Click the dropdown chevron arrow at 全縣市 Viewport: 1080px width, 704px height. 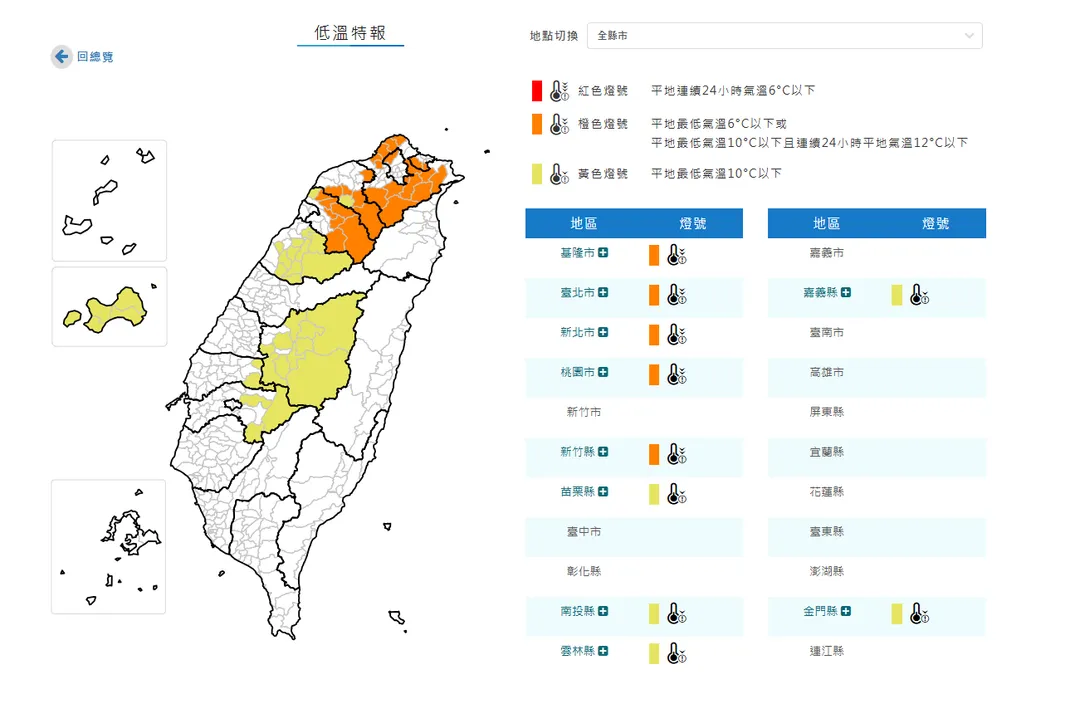(x=969, y=36)
